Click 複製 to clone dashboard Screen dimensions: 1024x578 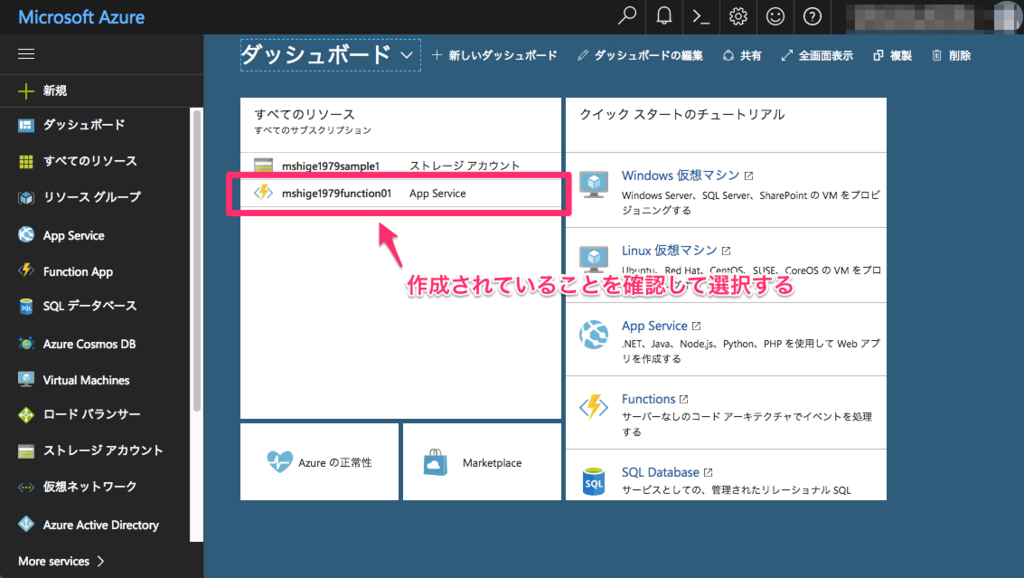point(892,56)
